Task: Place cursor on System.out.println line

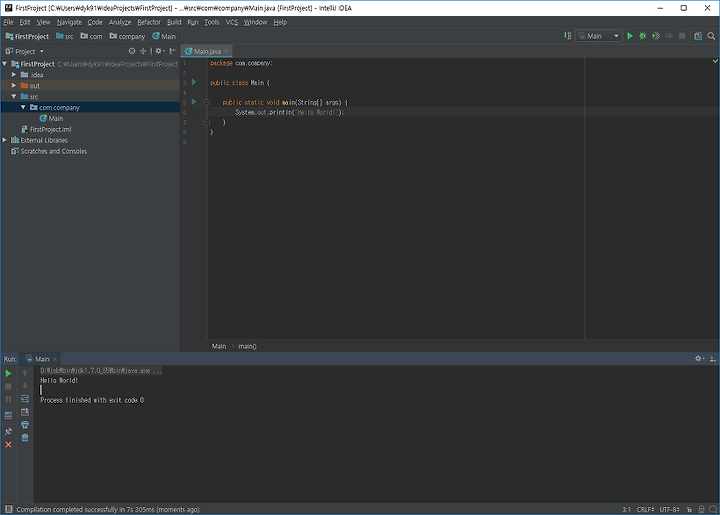Action: click(289, 112)
